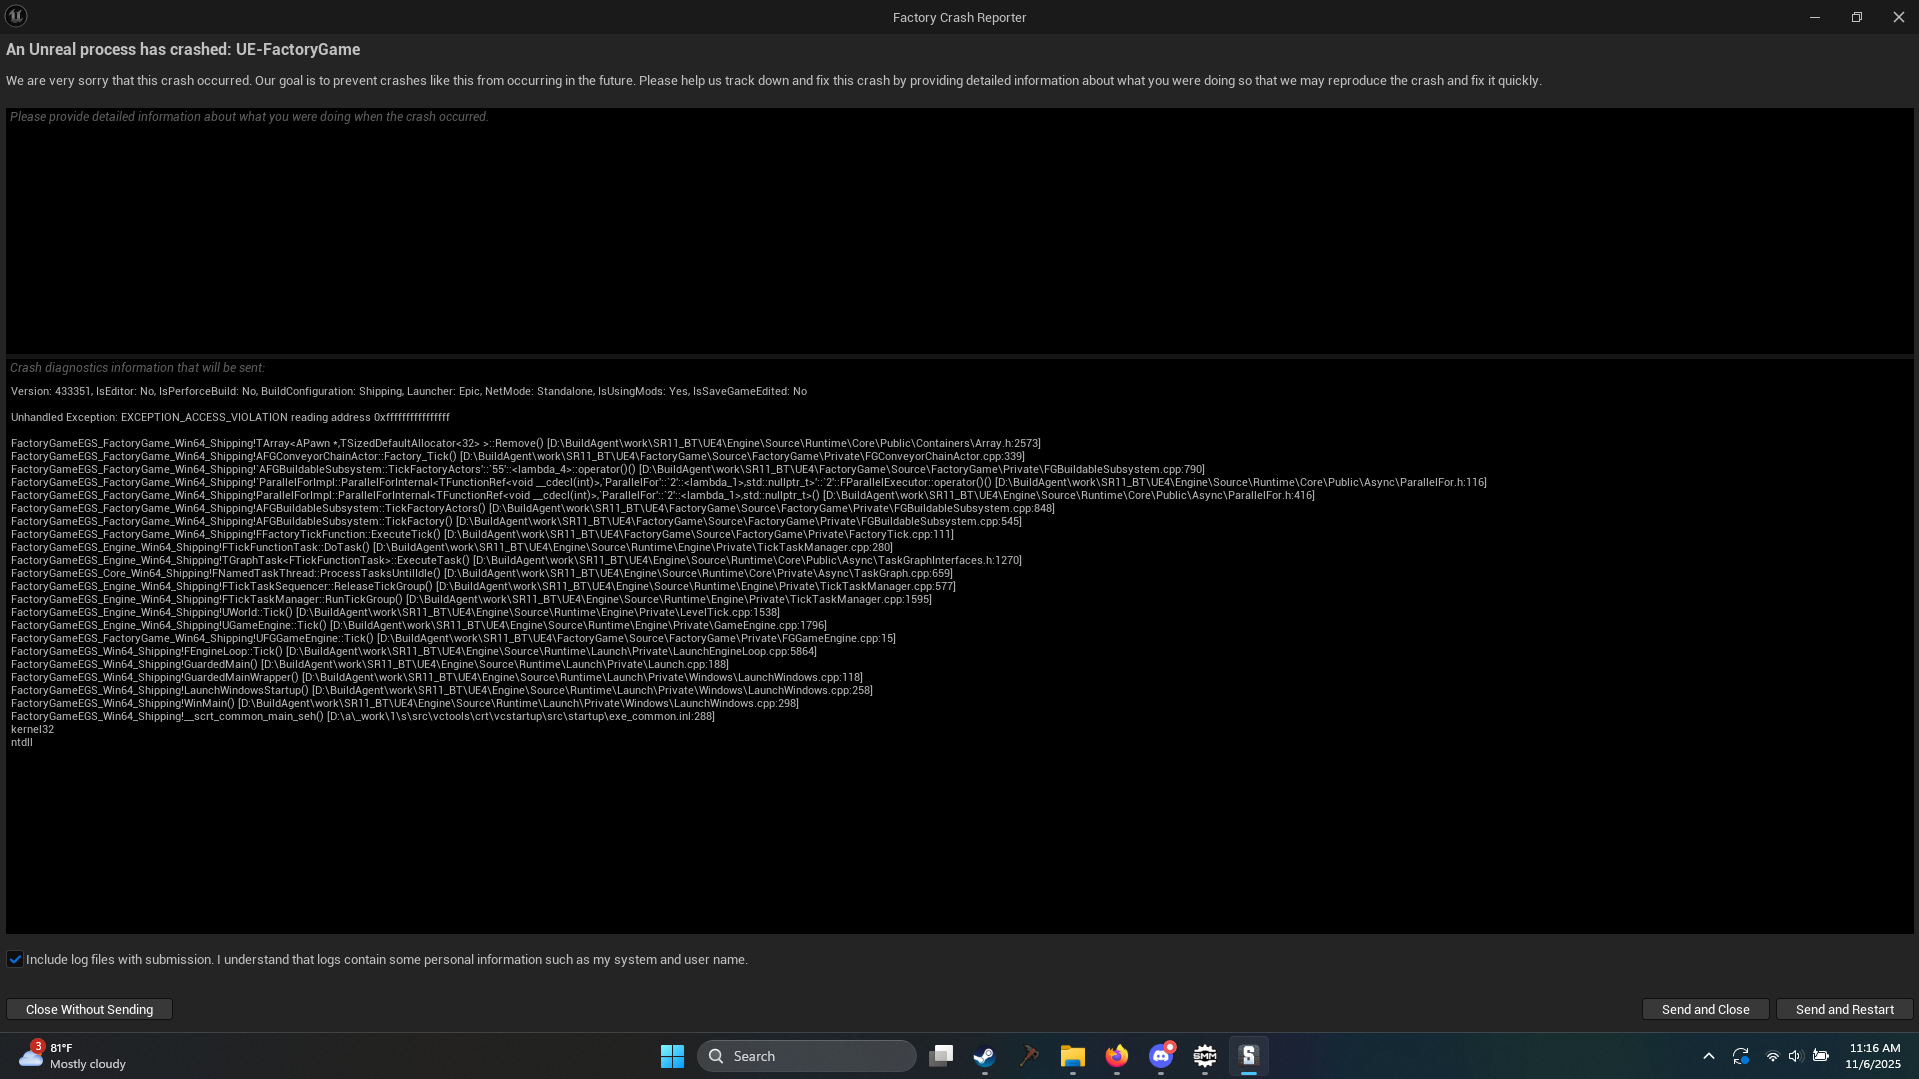This screenshot has height=1079, width=1919.
Task: Click the stack line ending "FGBuildableSubsystem.cpp:790"
Action: (607, 469)
